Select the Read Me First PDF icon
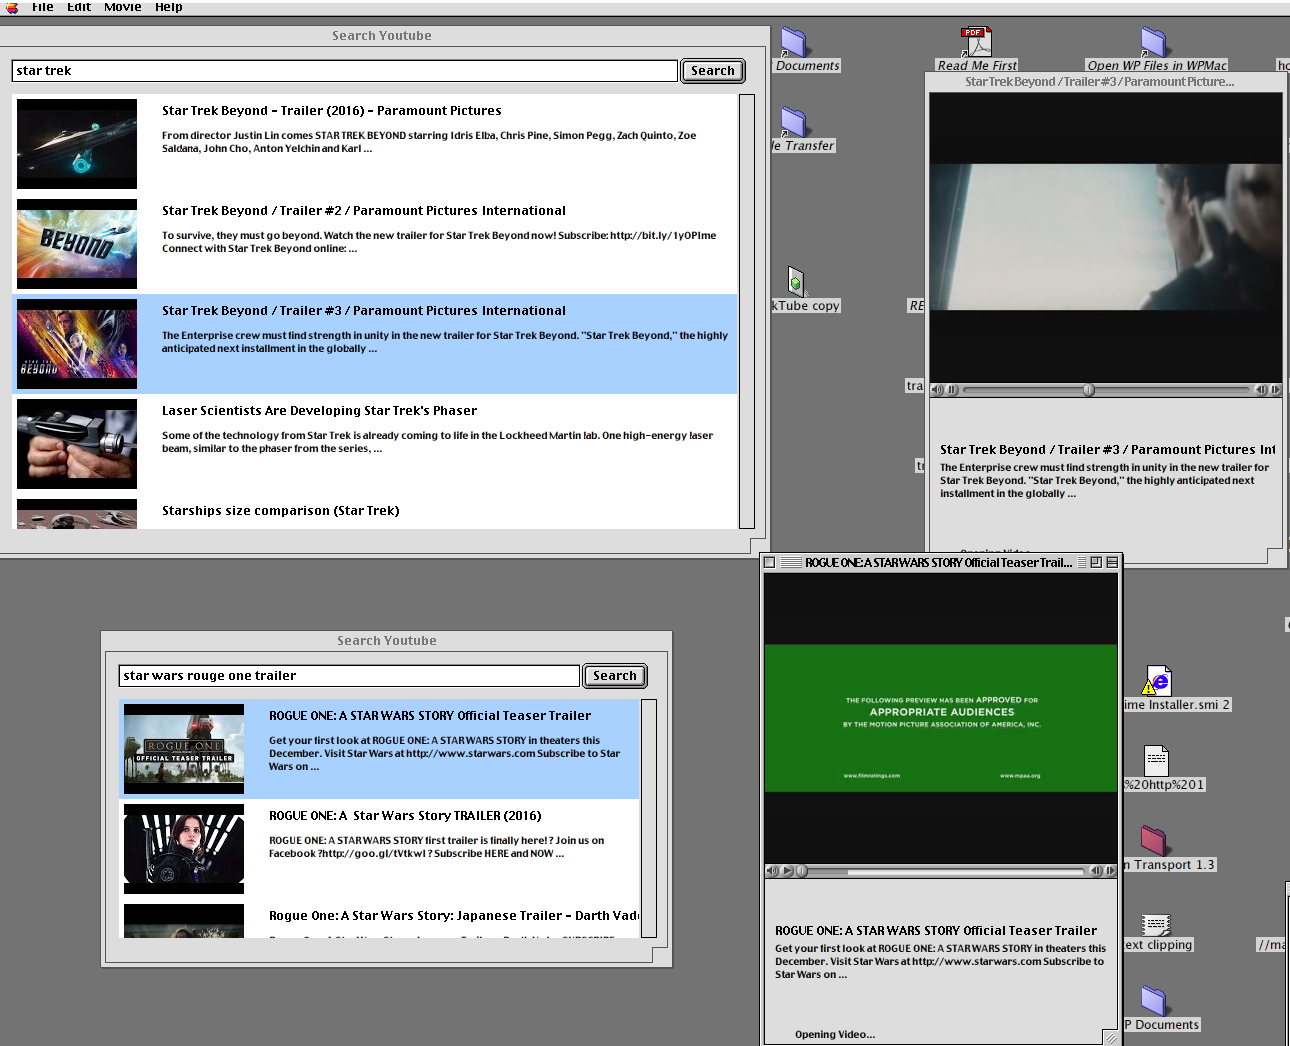The image size is (1290, 1046). pyautogui.click(x=976, y=43)
